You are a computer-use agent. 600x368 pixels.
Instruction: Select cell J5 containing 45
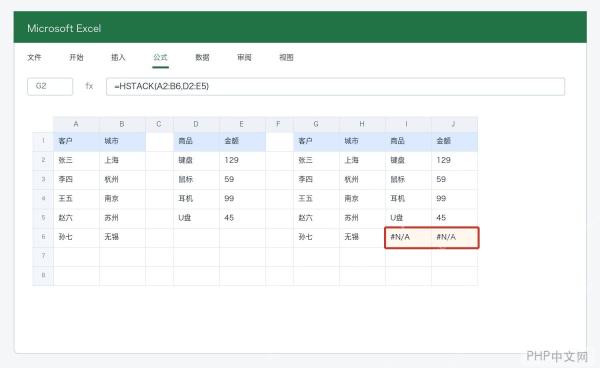click(454, 218)
